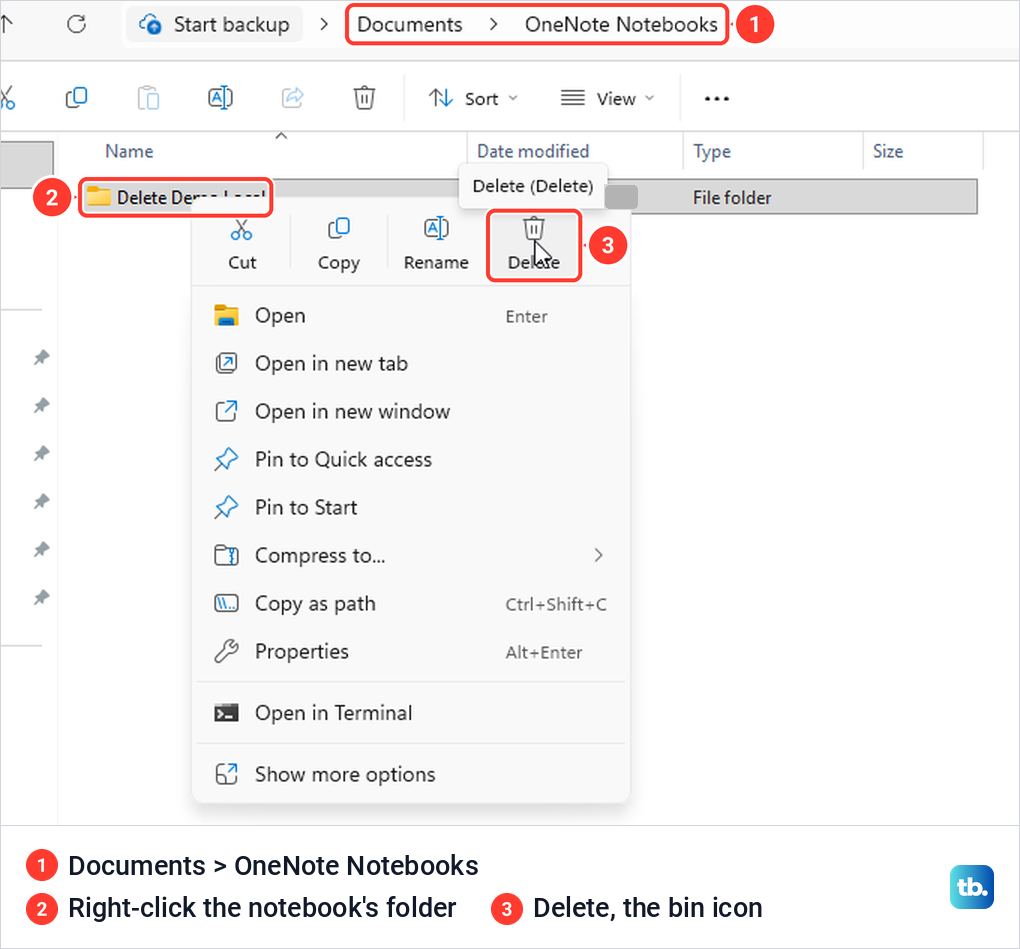Click Delete bin in the context menu
This screenshot has height=949, width=1020.
coord(533,245)
